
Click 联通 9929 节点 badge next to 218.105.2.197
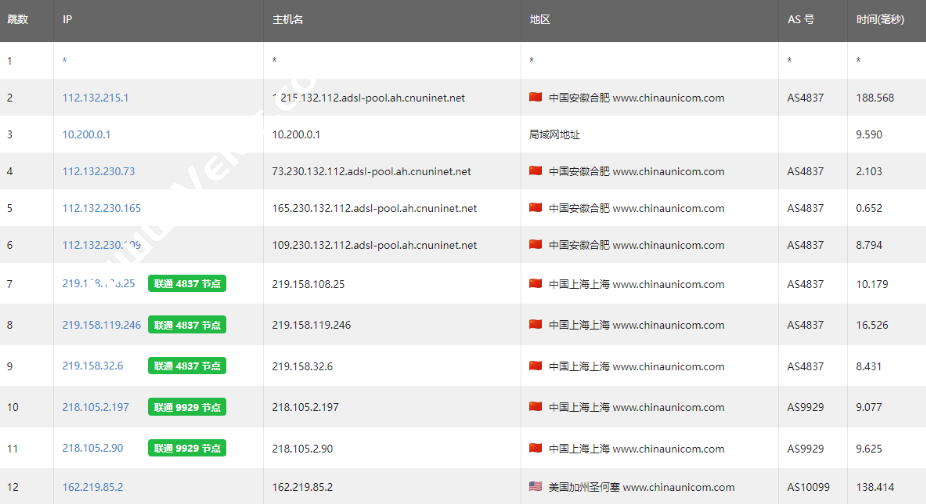pos(187,407)
